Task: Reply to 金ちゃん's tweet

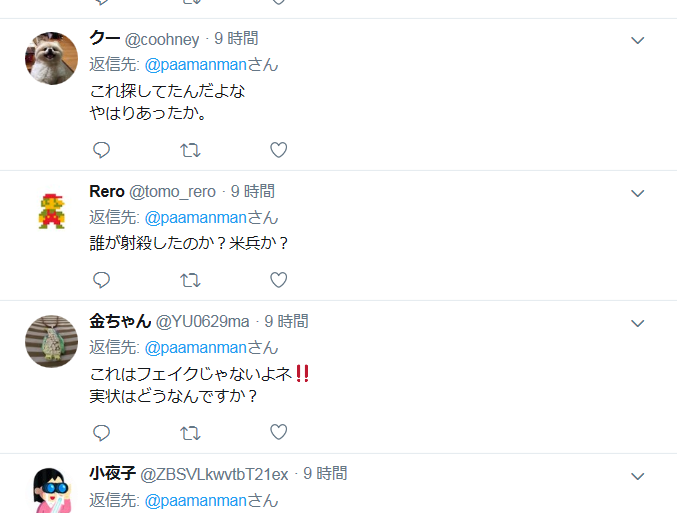Action: point(101,433)
